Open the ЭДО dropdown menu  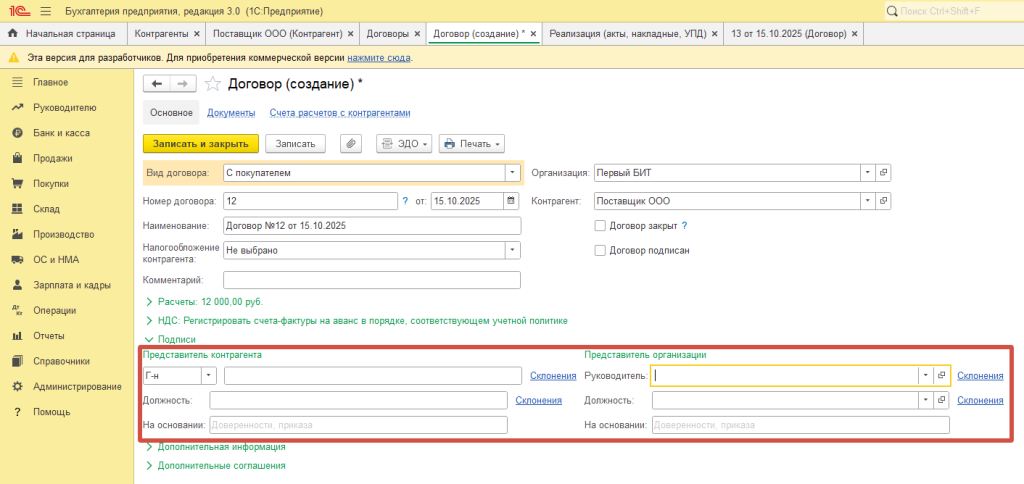(404, 144)
